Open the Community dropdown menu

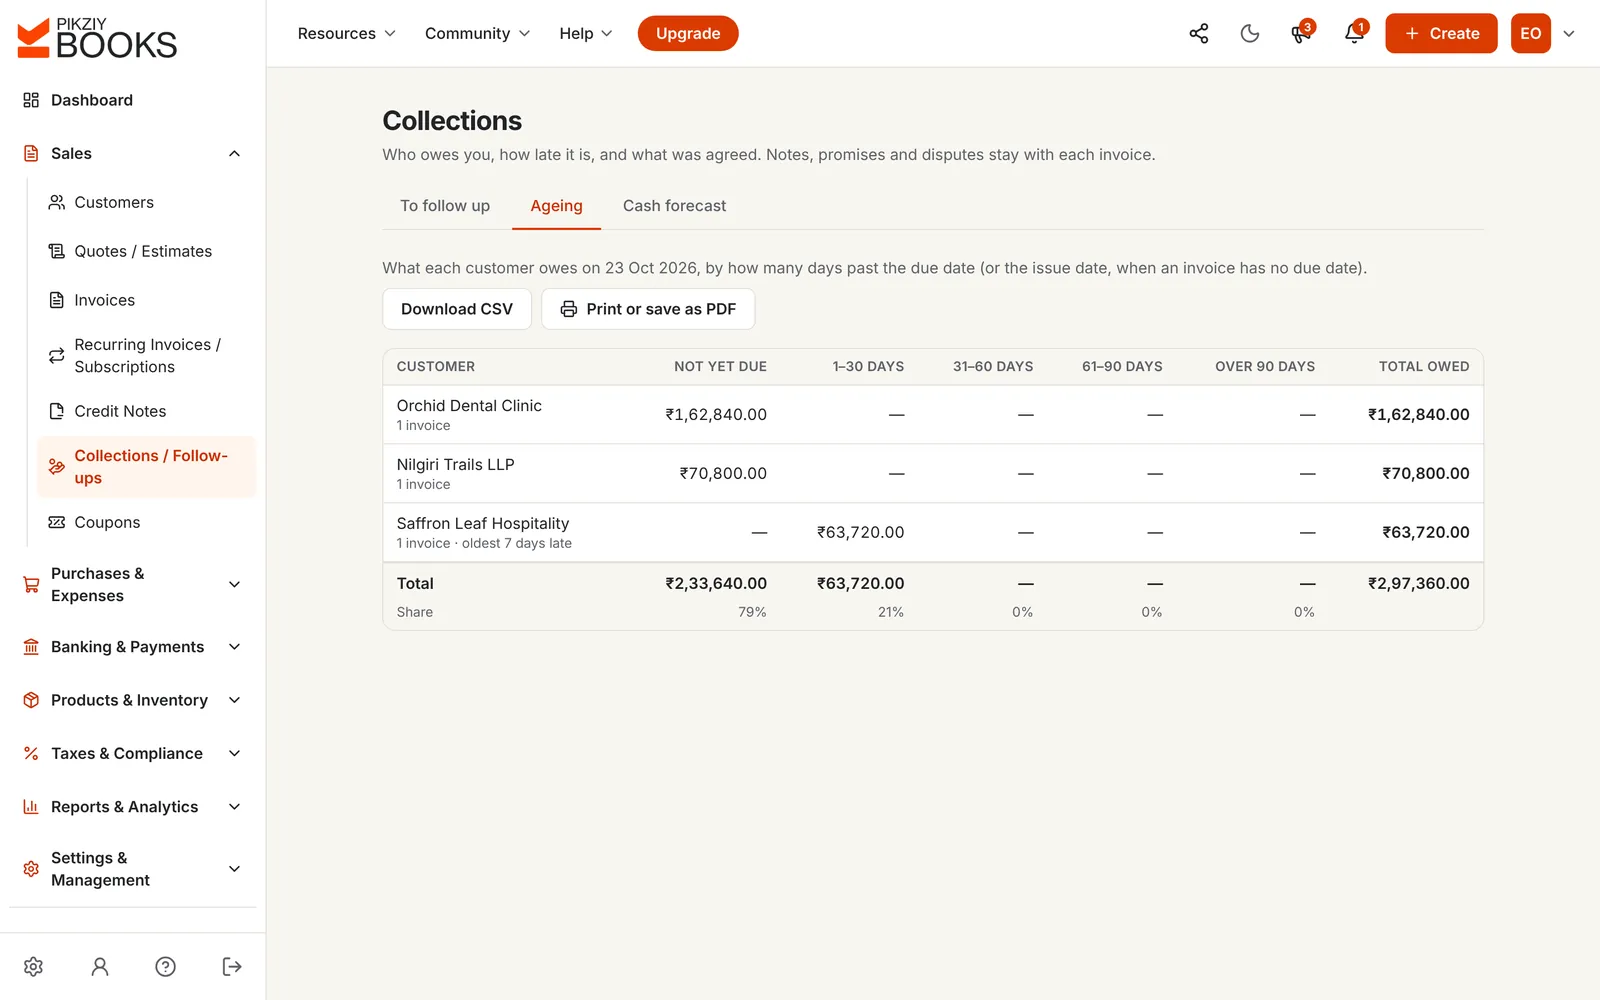point(477,33)
